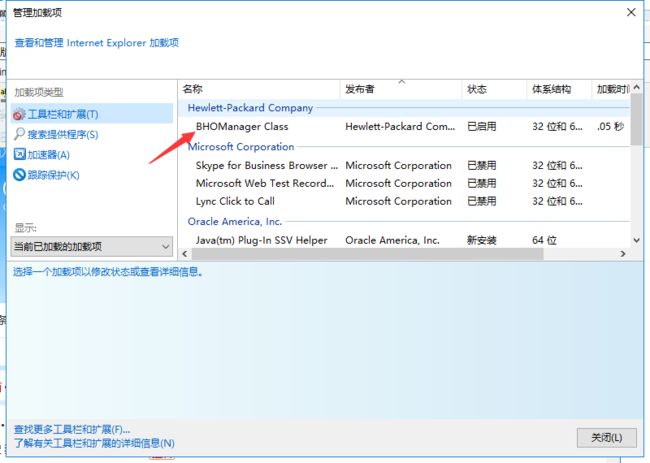
Task: Click the horizontal scrollbar left arrow
Action: tap(185, 254)
